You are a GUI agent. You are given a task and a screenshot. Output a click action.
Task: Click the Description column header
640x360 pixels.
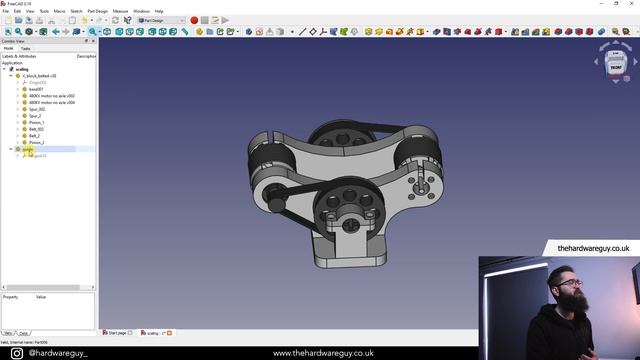coord(86,56)
